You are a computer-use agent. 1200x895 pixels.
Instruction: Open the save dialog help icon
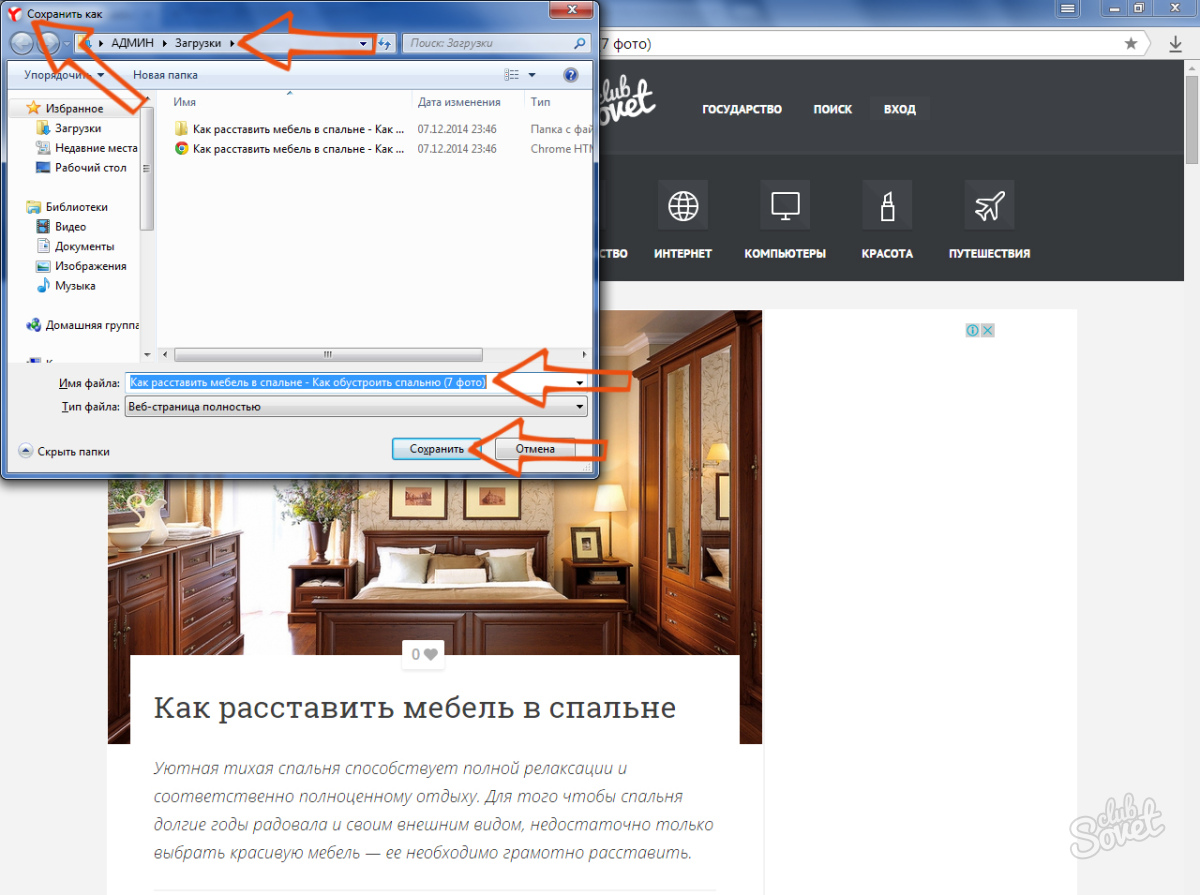point(571,75)
